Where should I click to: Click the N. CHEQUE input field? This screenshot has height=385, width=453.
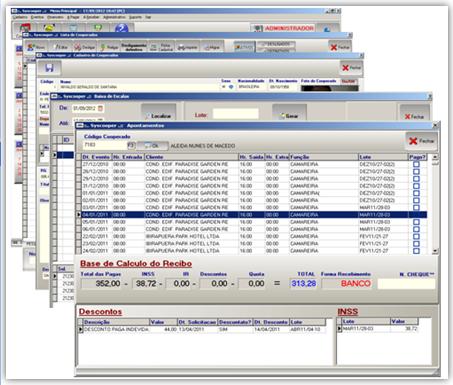click(406, 284)
